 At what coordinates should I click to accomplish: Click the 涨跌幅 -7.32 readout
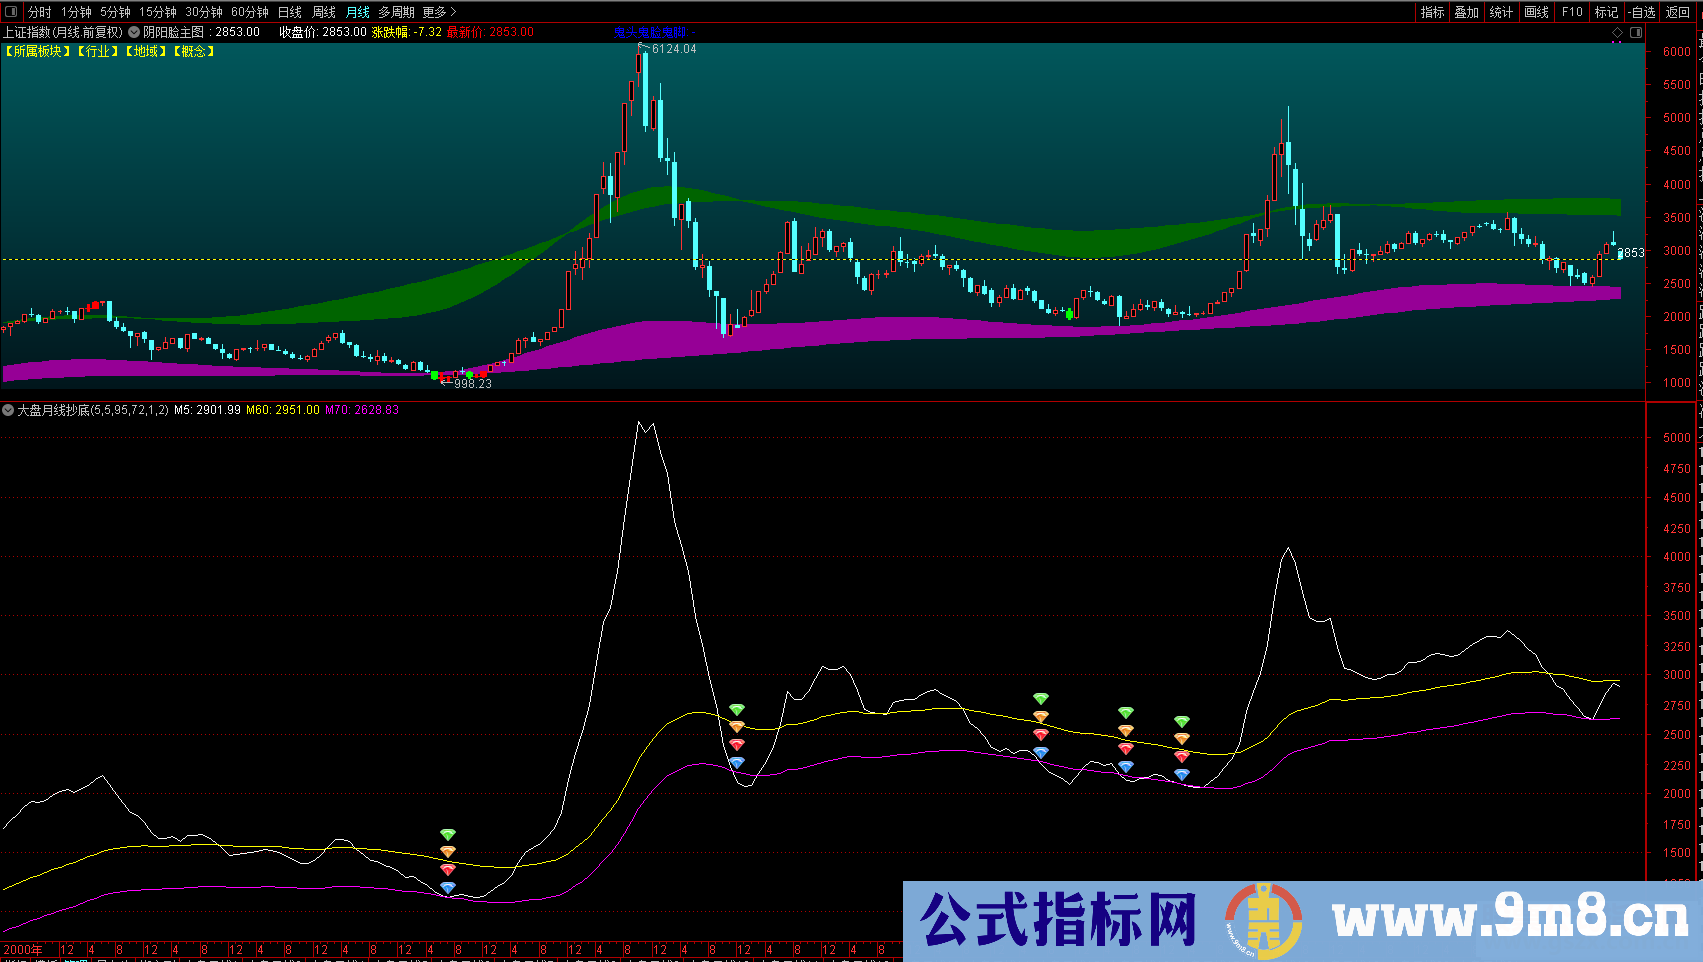[x=407, y=32]
